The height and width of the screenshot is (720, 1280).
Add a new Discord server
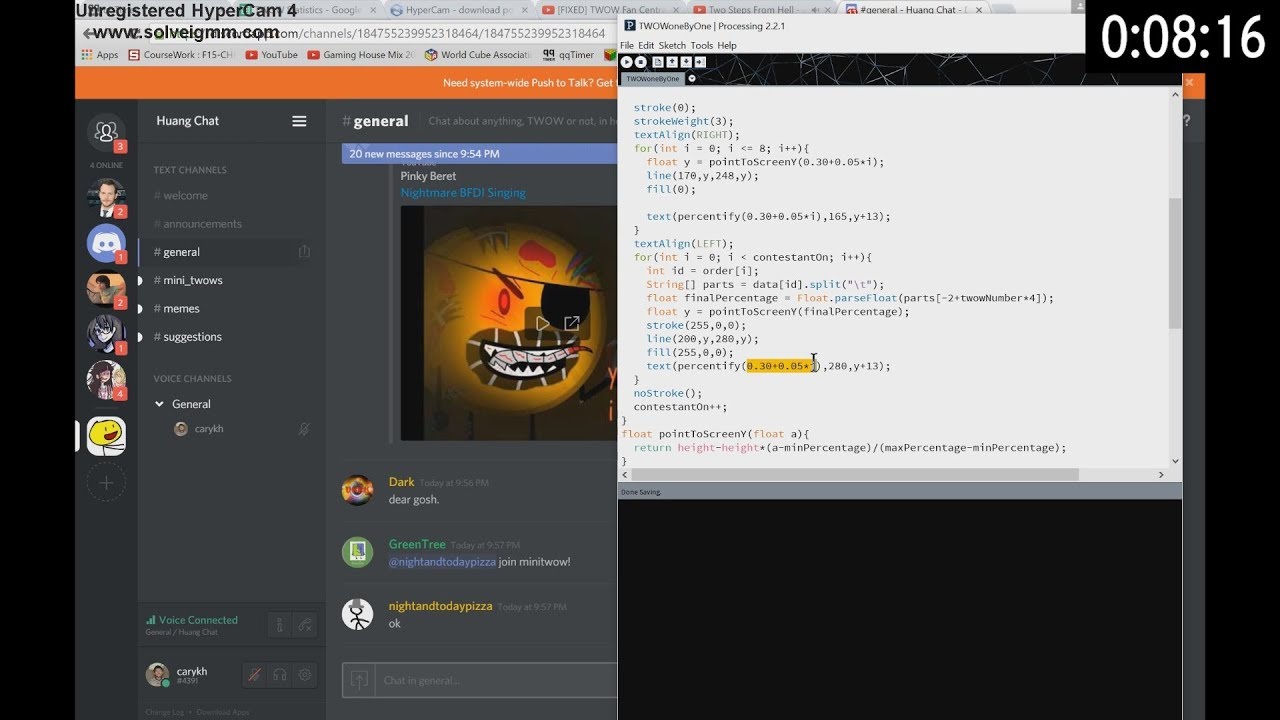tap(106, 483)
